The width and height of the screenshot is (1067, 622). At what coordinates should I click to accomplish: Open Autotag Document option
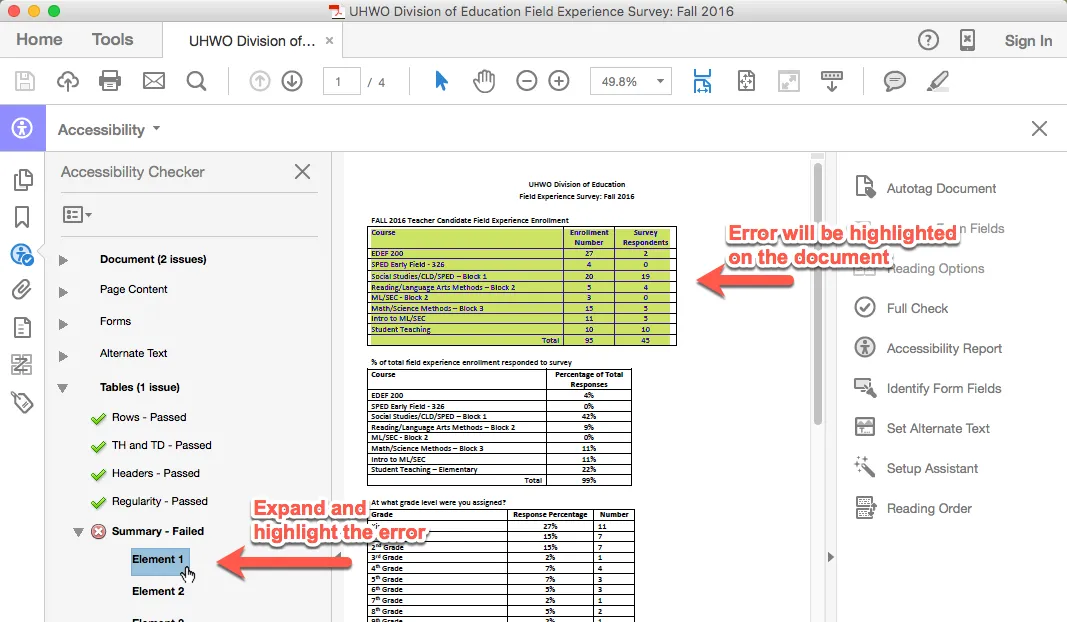[x=941, y=188]
